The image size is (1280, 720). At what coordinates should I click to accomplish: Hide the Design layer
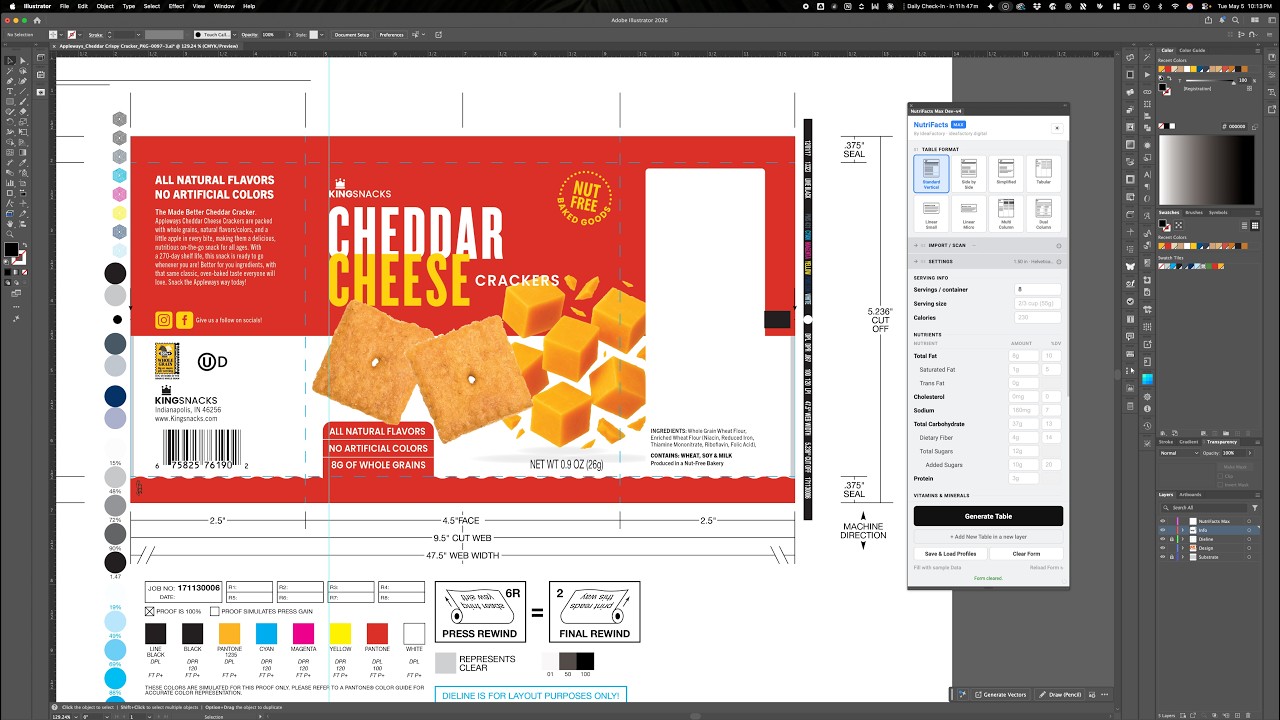pyautogui.click(x=1162, y=548)
